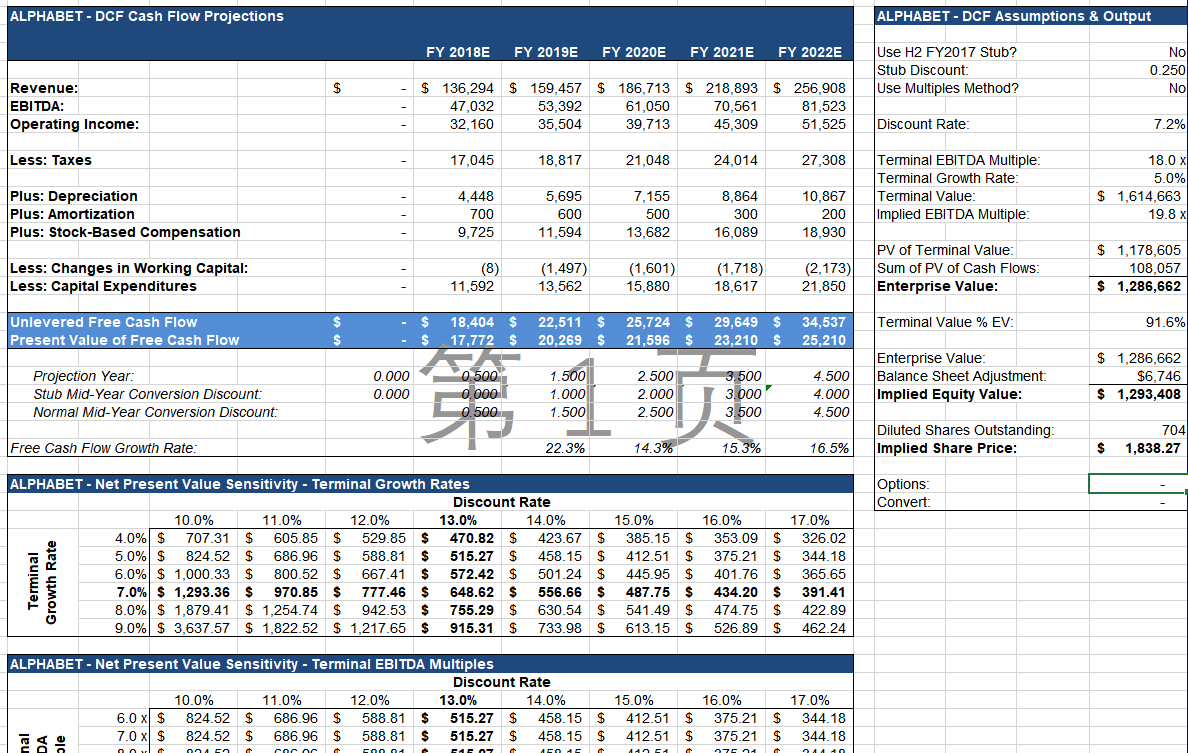Screen dimensions: 1188x753
Task: Select the 'Less: Capital Expenditures' label
Action: point(103,286)
